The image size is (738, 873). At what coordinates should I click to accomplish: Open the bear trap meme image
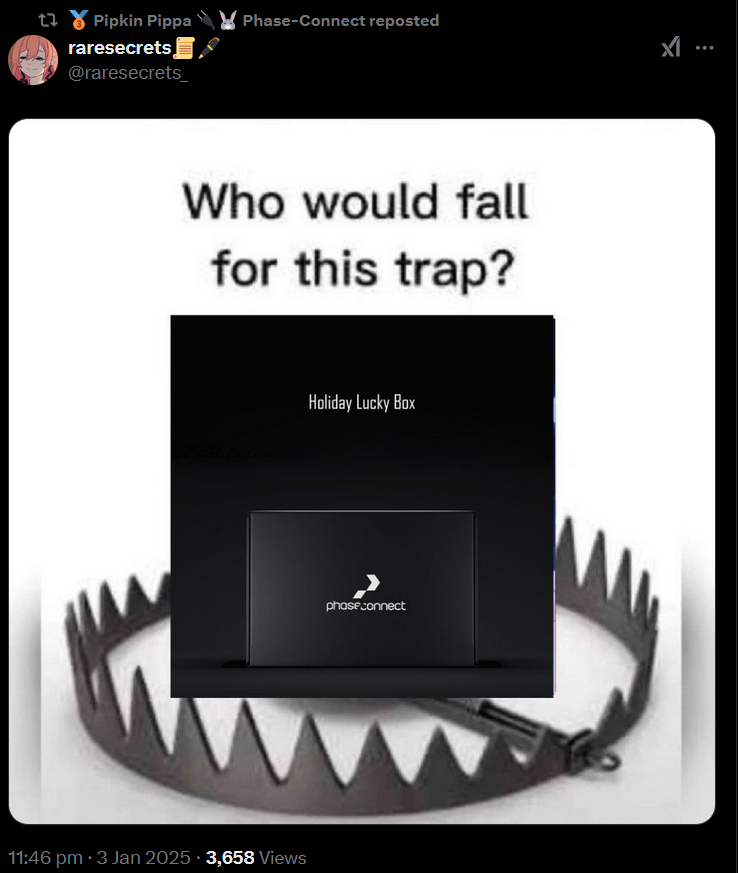point(362,471)
